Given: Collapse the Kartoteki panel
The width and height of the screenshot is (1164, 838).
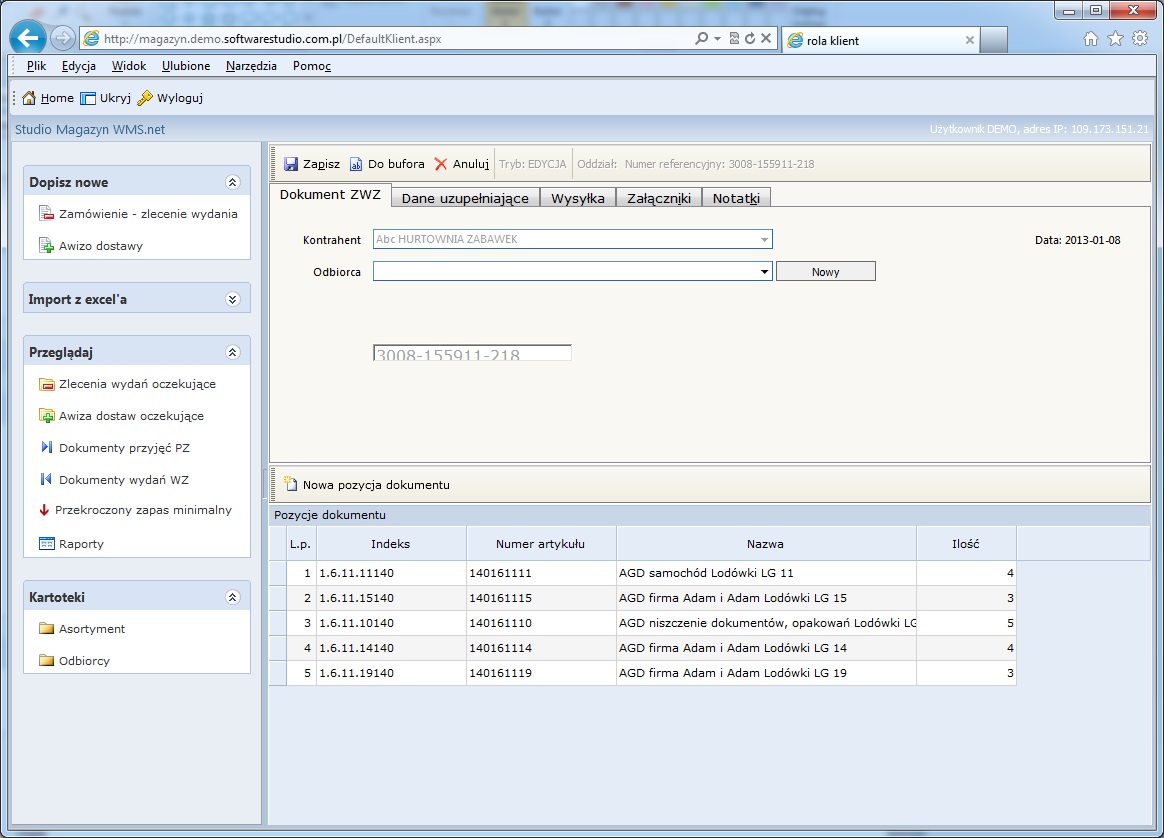Looking at the screenshot, I should coord(232,597).
